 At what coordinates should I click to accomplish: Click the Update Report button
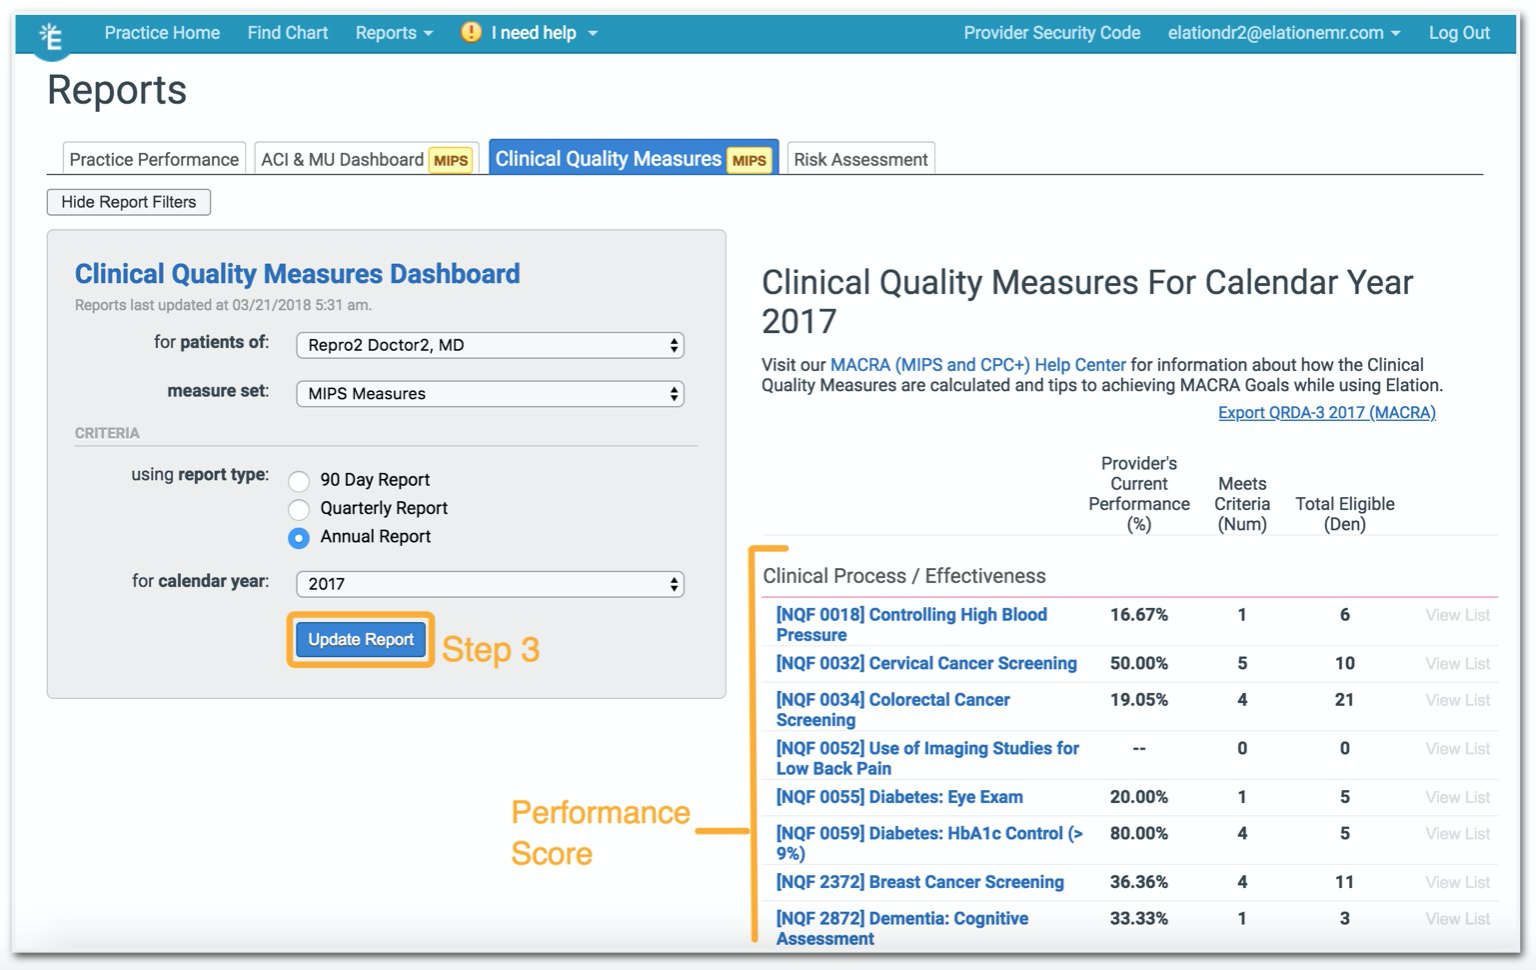coord(360,639)
